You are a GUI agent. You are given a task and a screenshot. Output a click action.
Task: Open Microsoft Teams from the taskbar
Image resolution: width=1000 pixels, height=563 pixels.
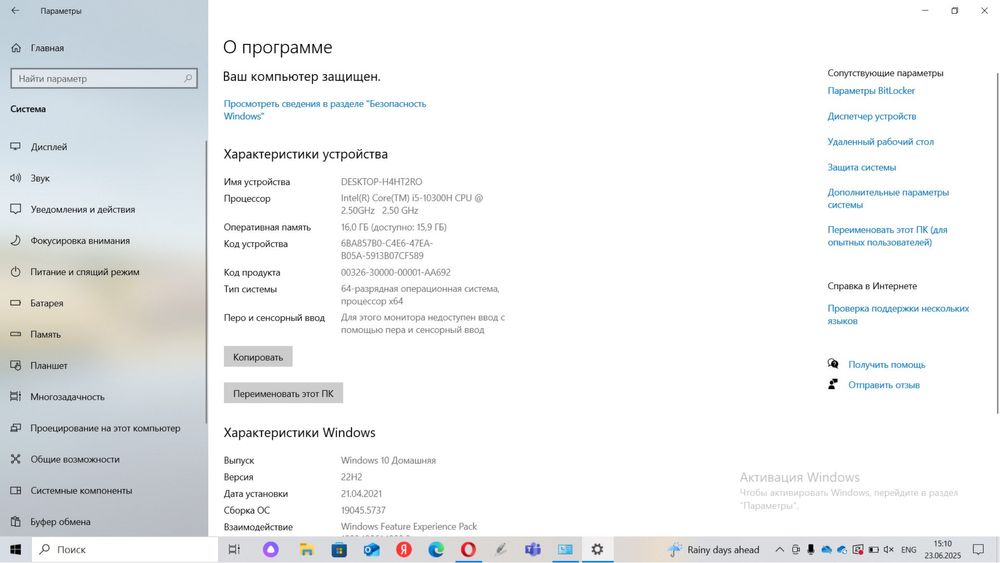[x=533, y=550]
